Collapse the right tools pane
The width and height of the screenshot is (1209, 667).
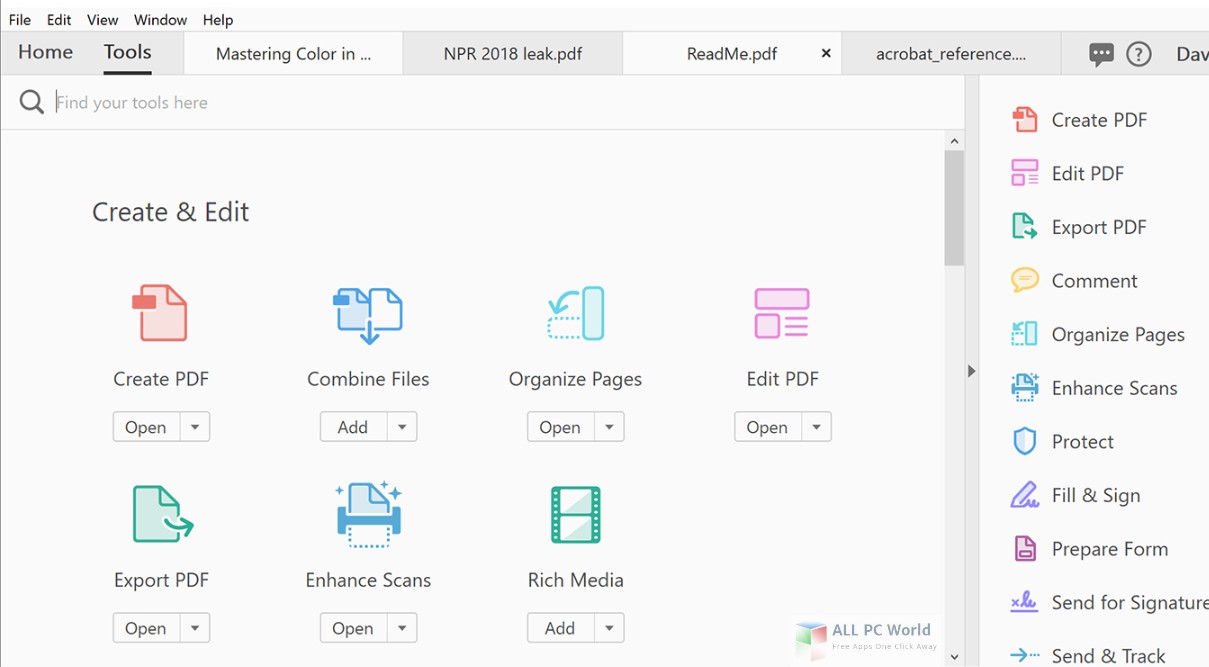(x=971, y=371)
